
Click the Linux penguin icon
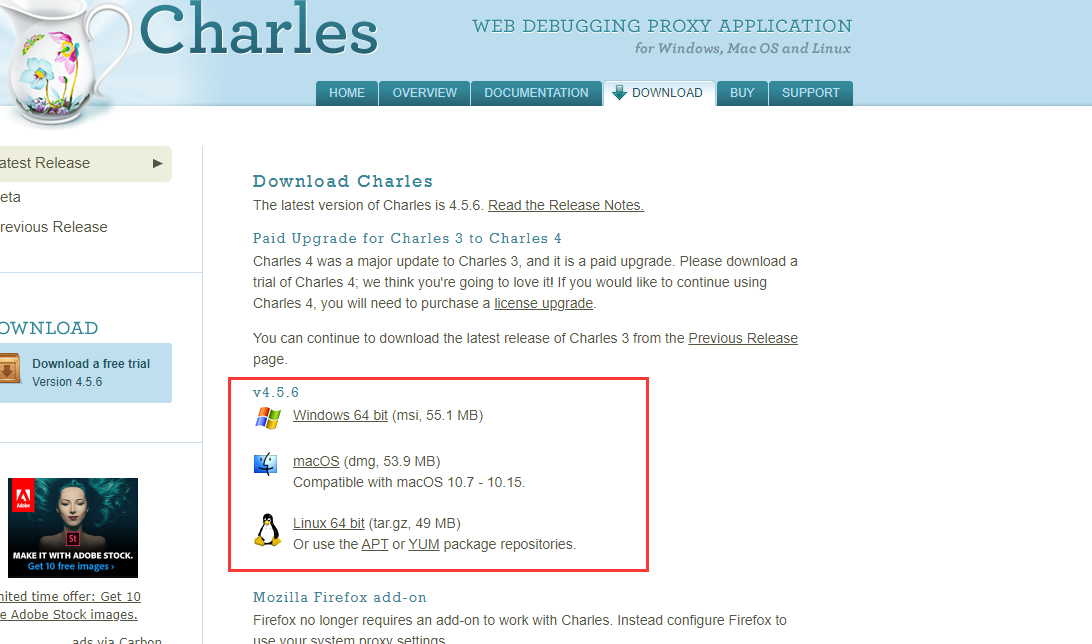(x=267, y=531)
